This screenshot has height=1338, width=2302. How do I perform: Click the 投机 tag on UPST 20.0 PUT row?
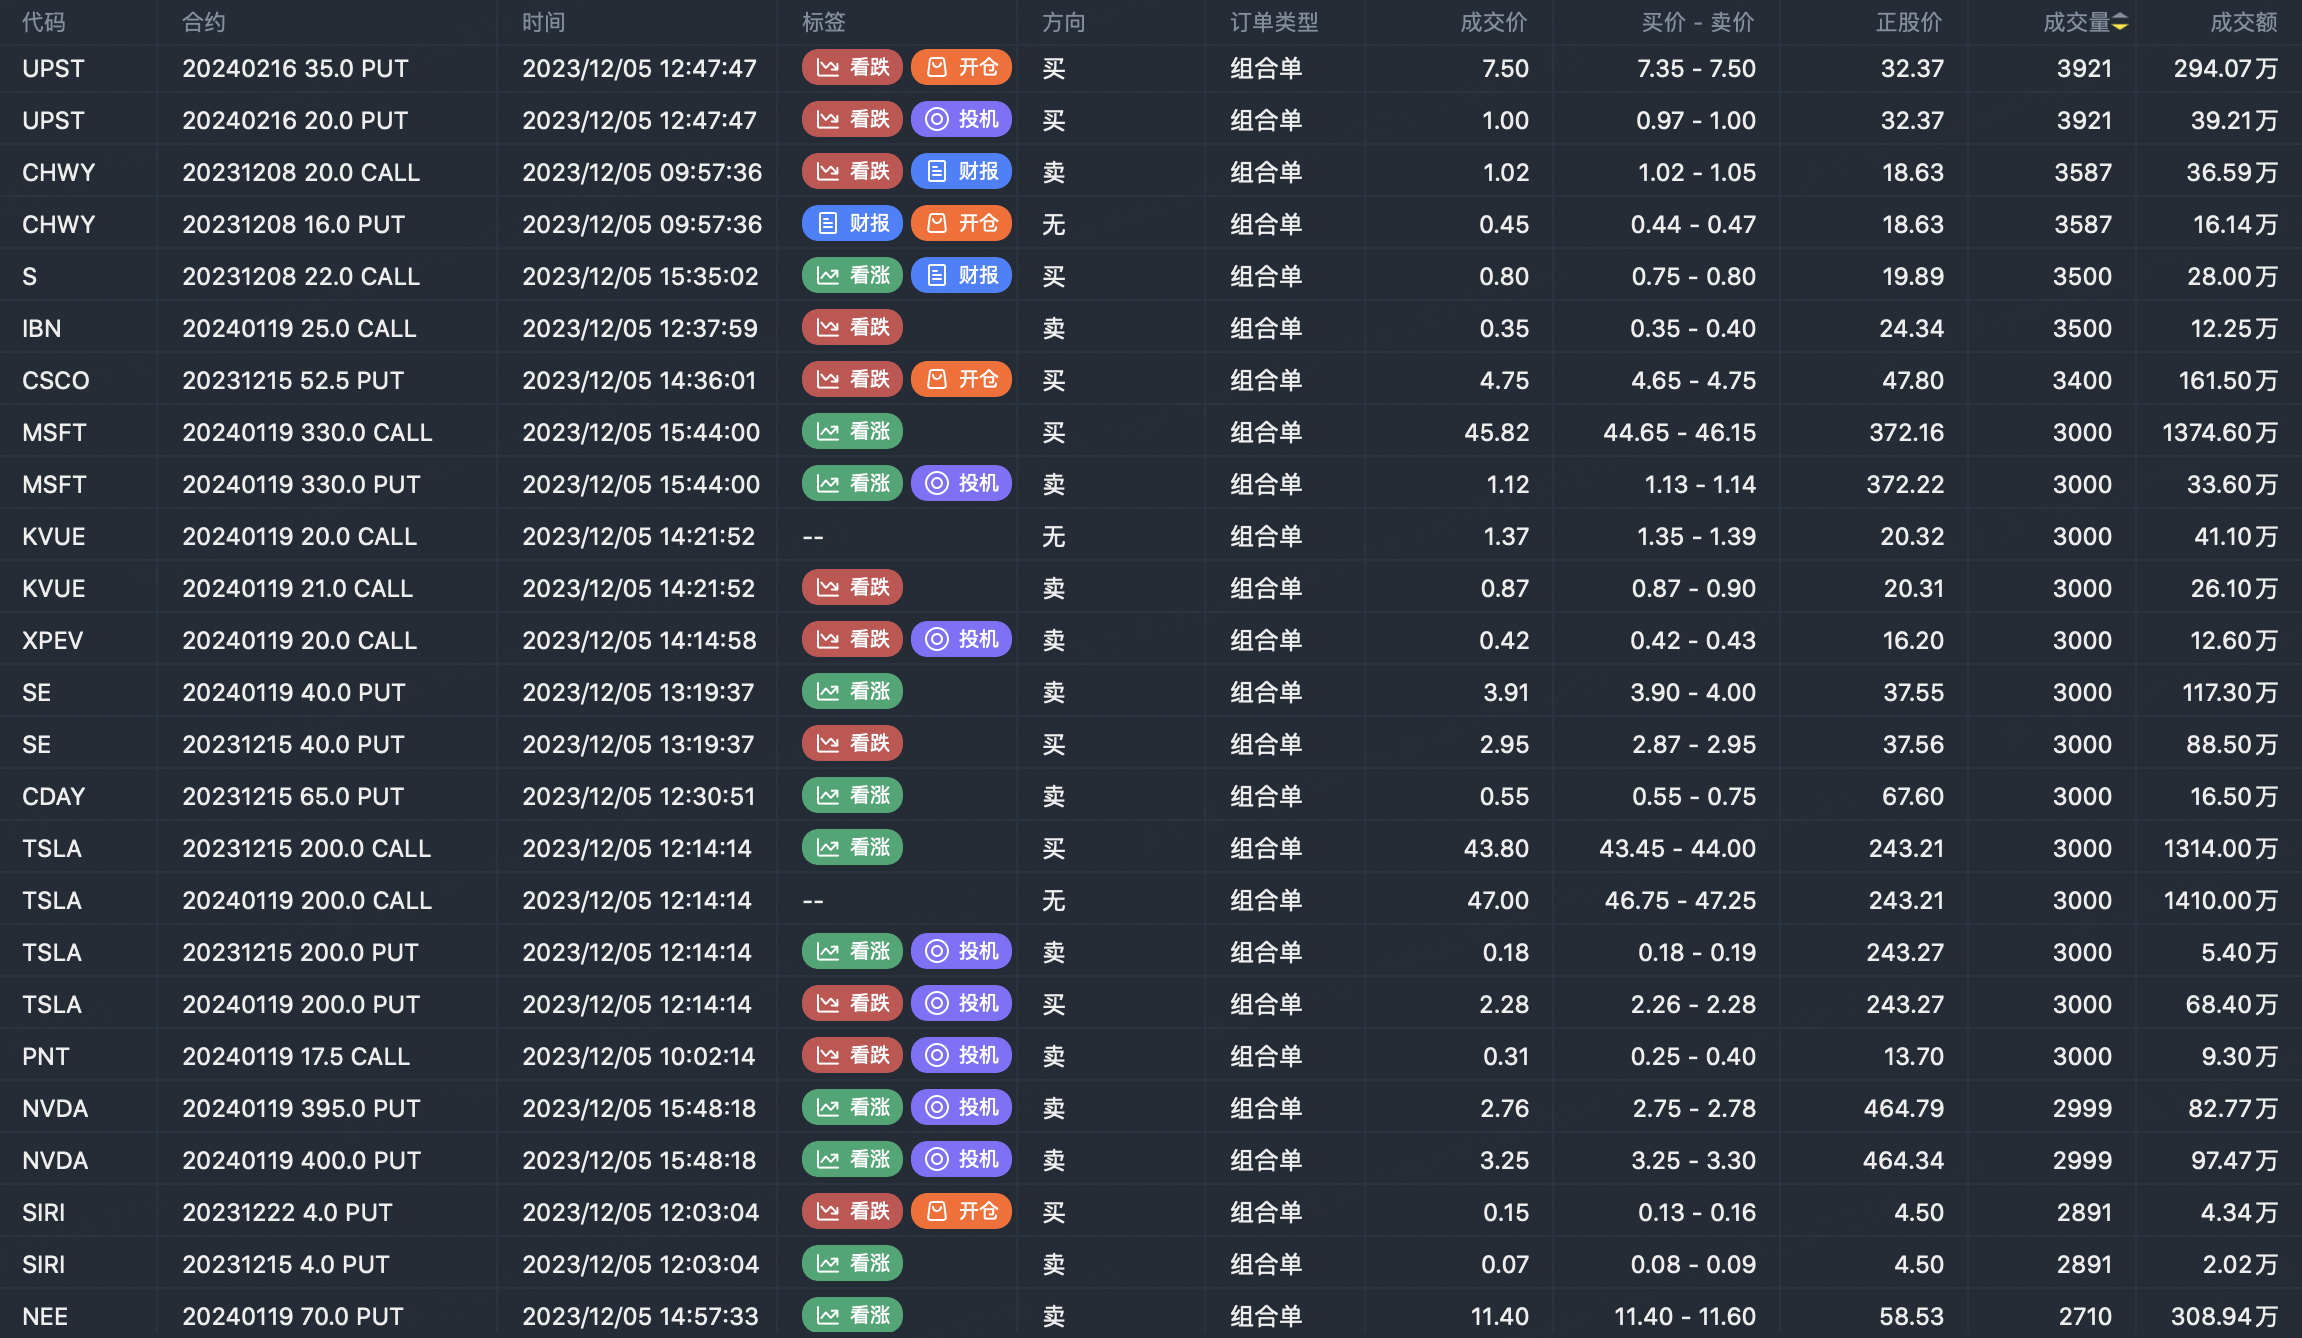click(x=961, y=119)
